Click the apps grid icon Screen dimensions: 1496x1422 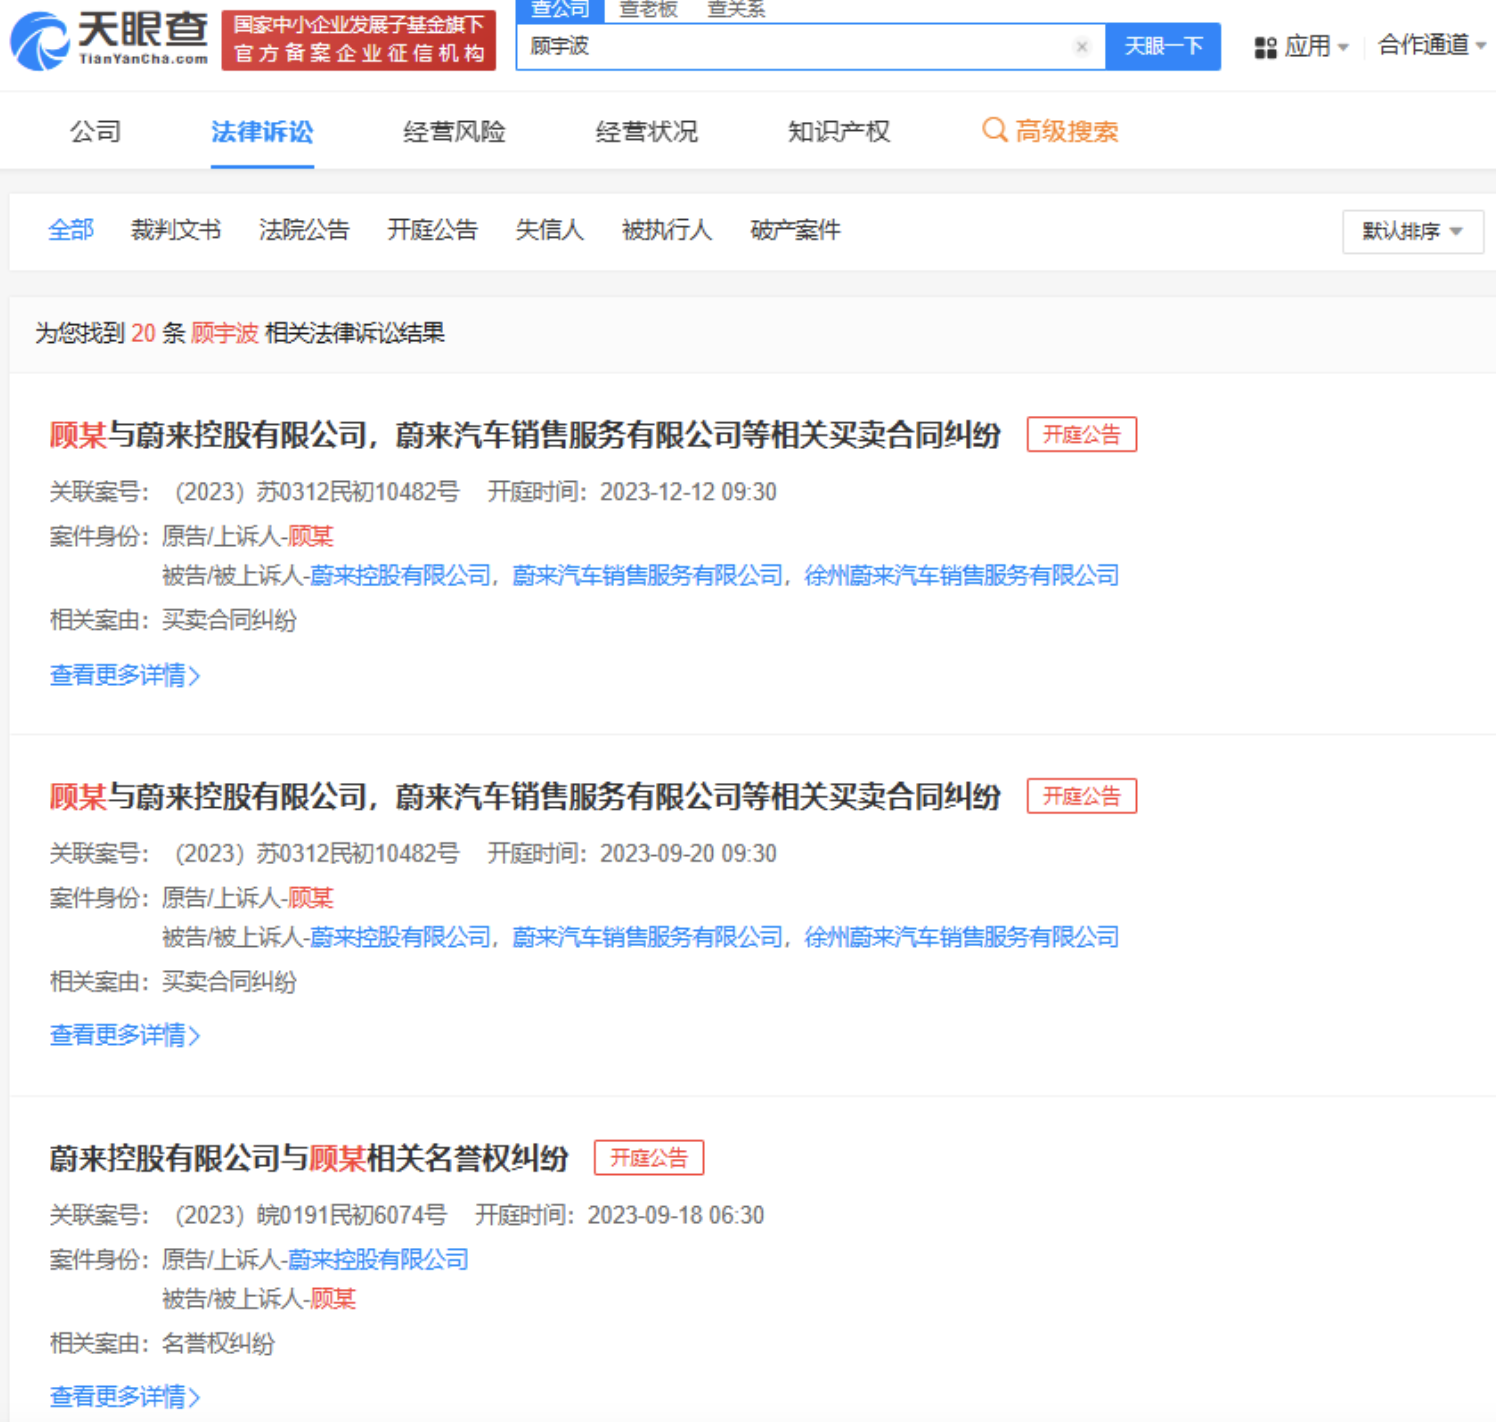[1265, 47]
